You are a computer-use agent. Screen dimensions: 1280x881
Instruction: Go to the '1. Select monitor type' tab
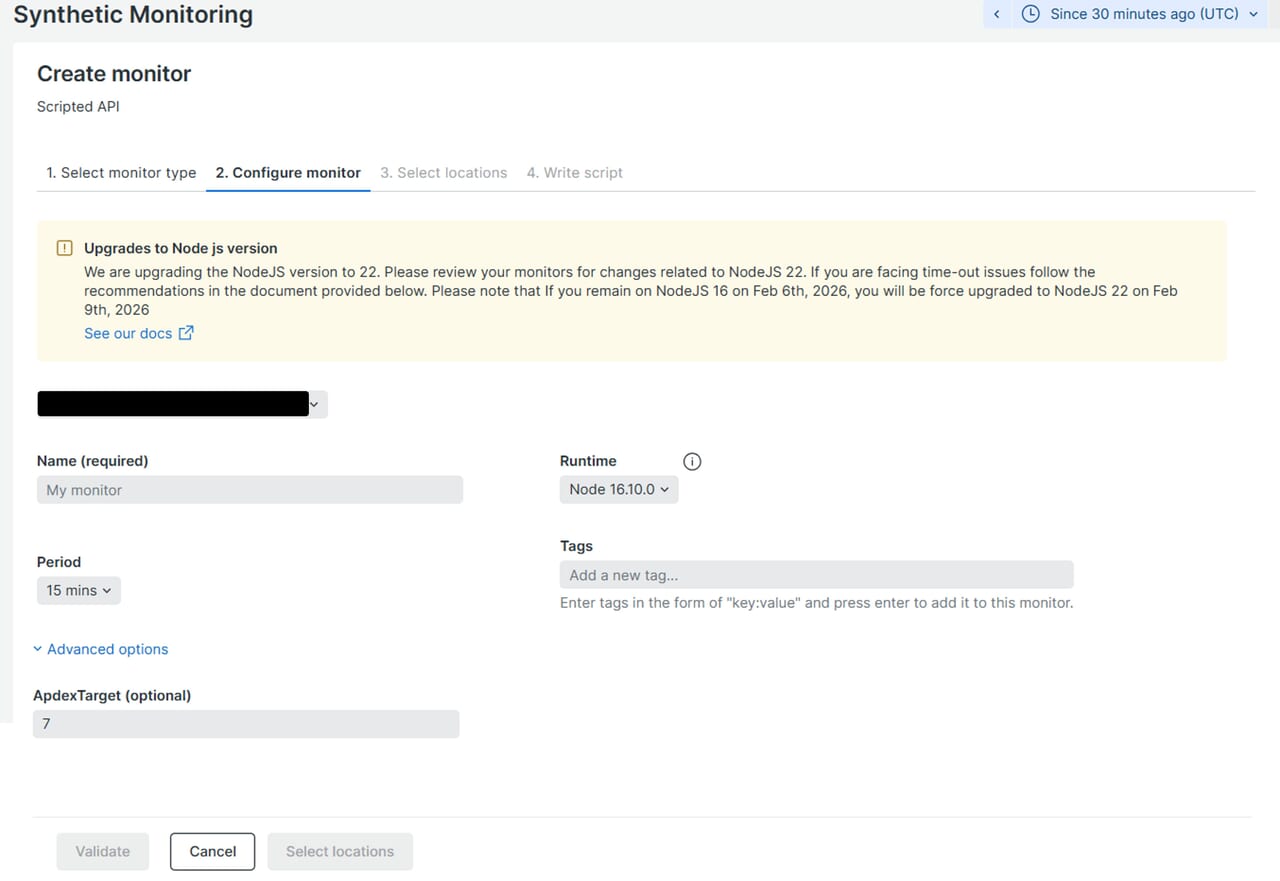point(121,173)
